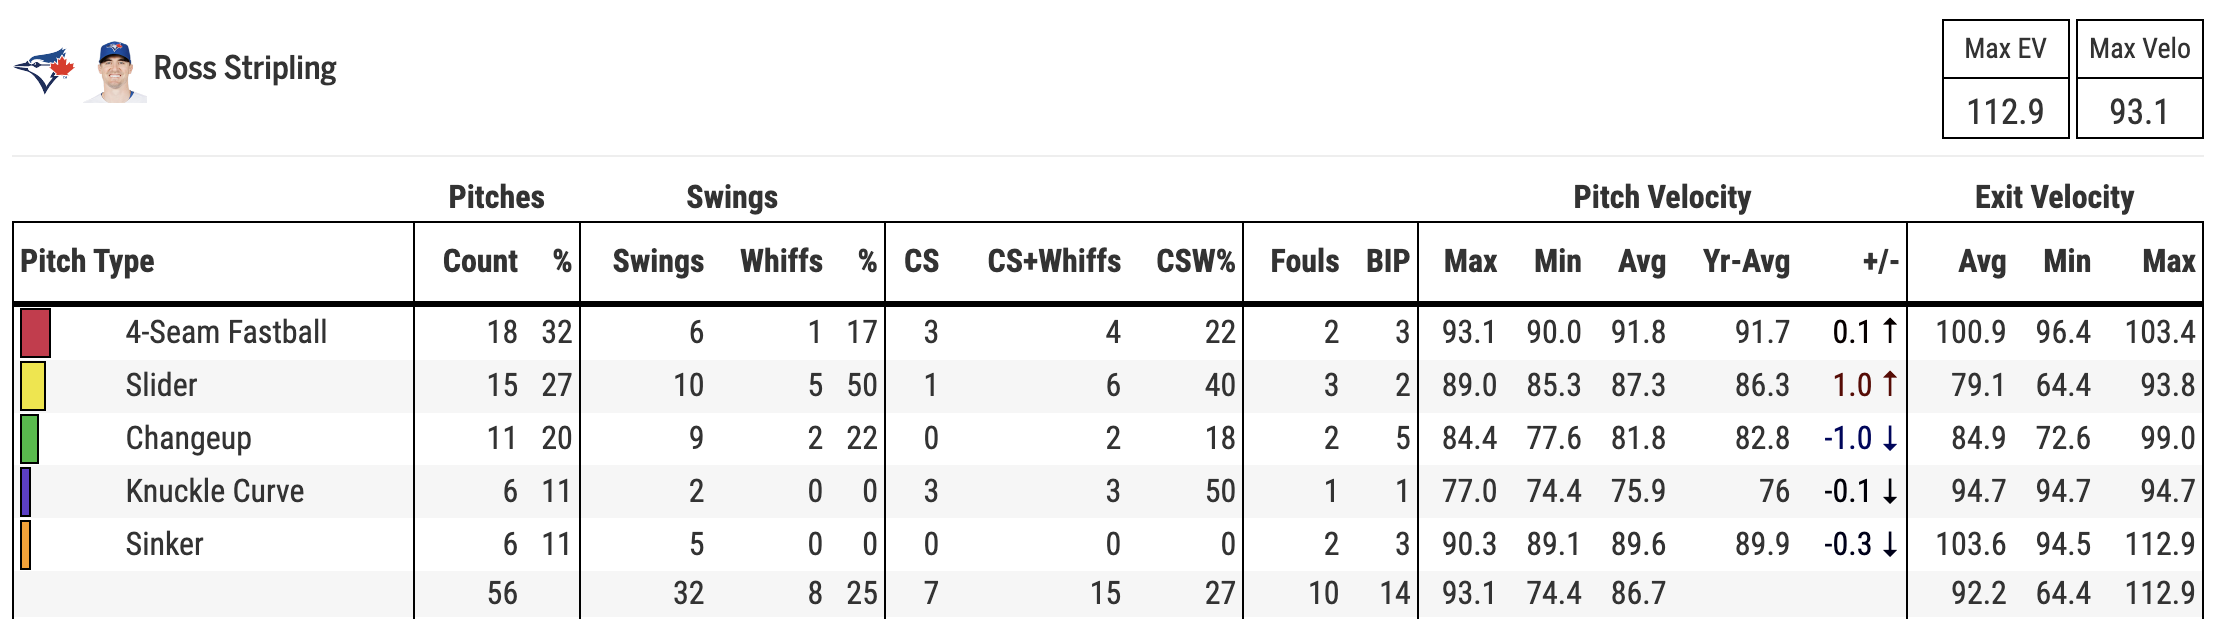The image size is (2222, 634).
Task: Sort by the Count column header
Action: pos(480,262)
